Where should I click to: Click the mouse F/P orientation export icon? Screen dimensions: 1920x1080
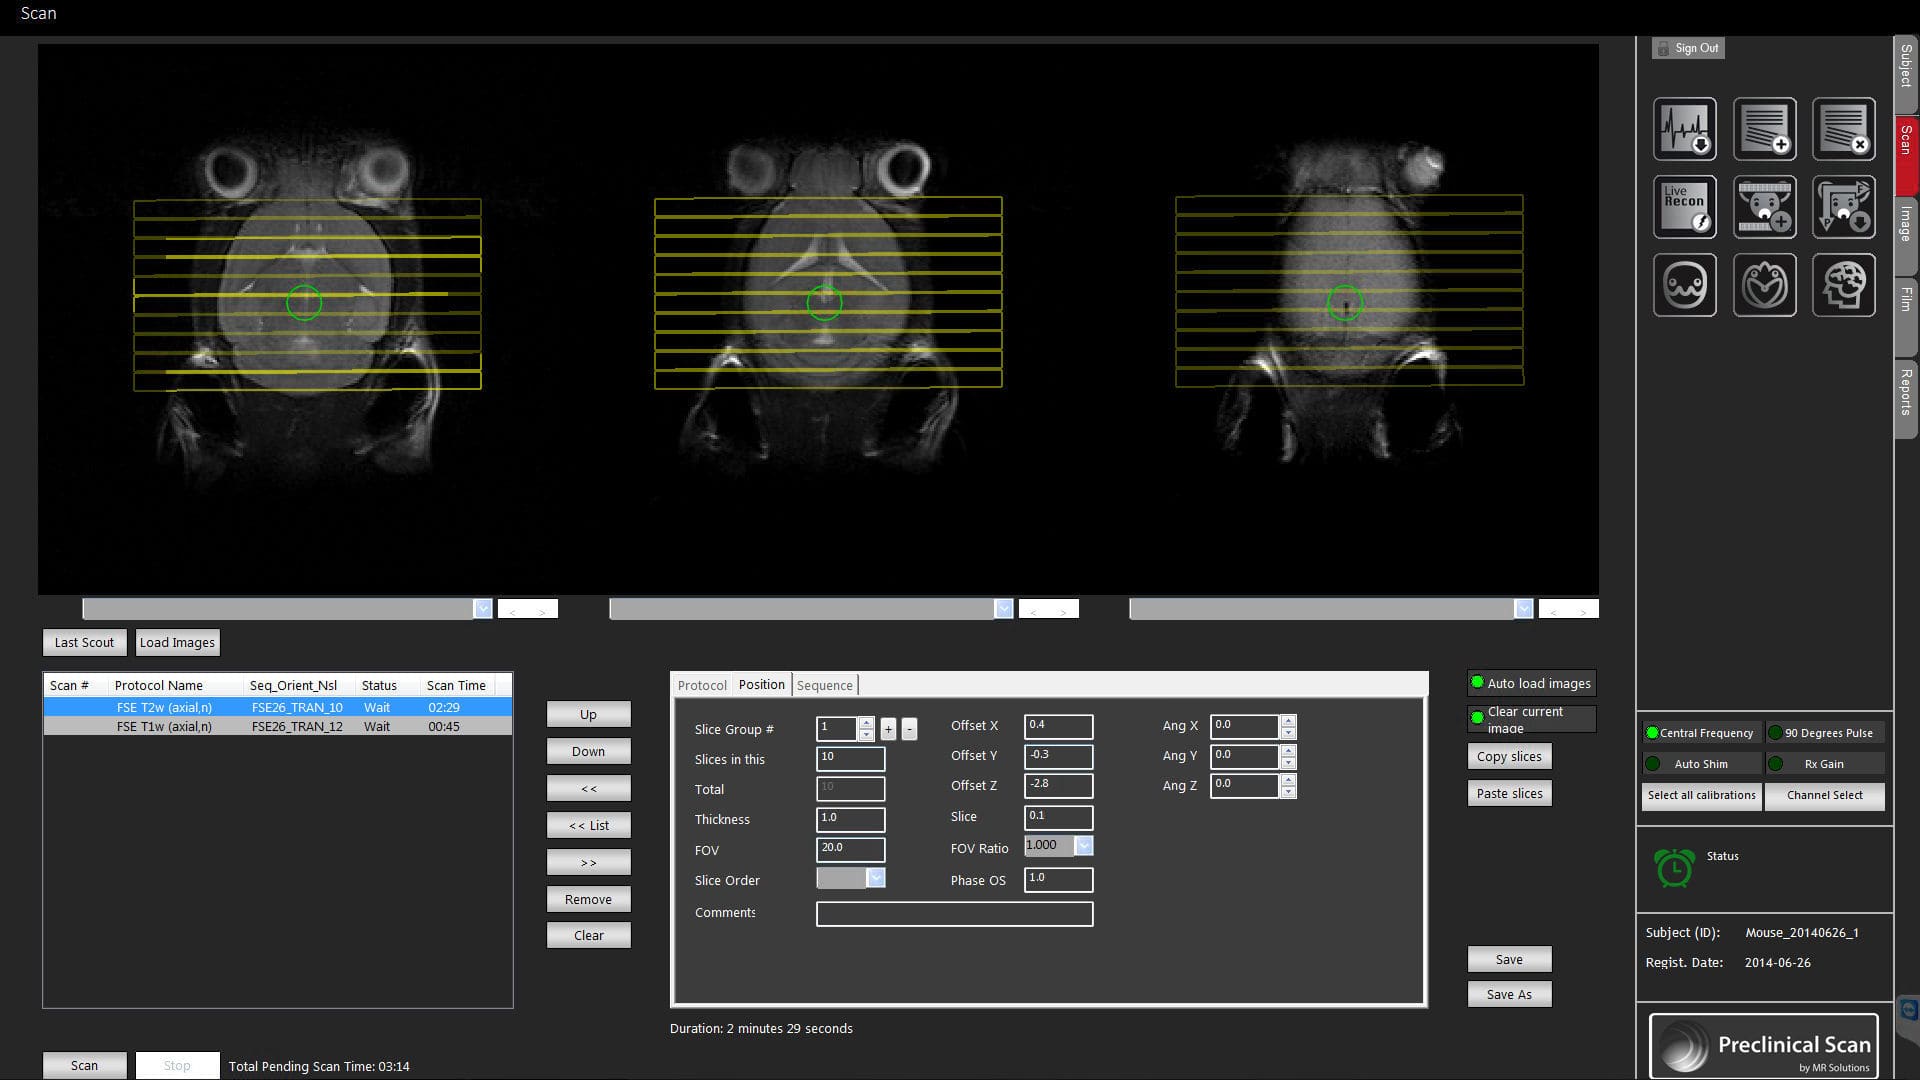pos(1844,207)
